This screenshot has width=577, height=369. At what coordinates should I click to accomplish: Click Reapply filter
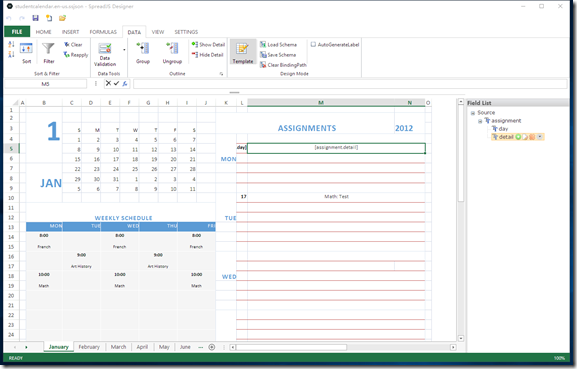tap(76, 55)
